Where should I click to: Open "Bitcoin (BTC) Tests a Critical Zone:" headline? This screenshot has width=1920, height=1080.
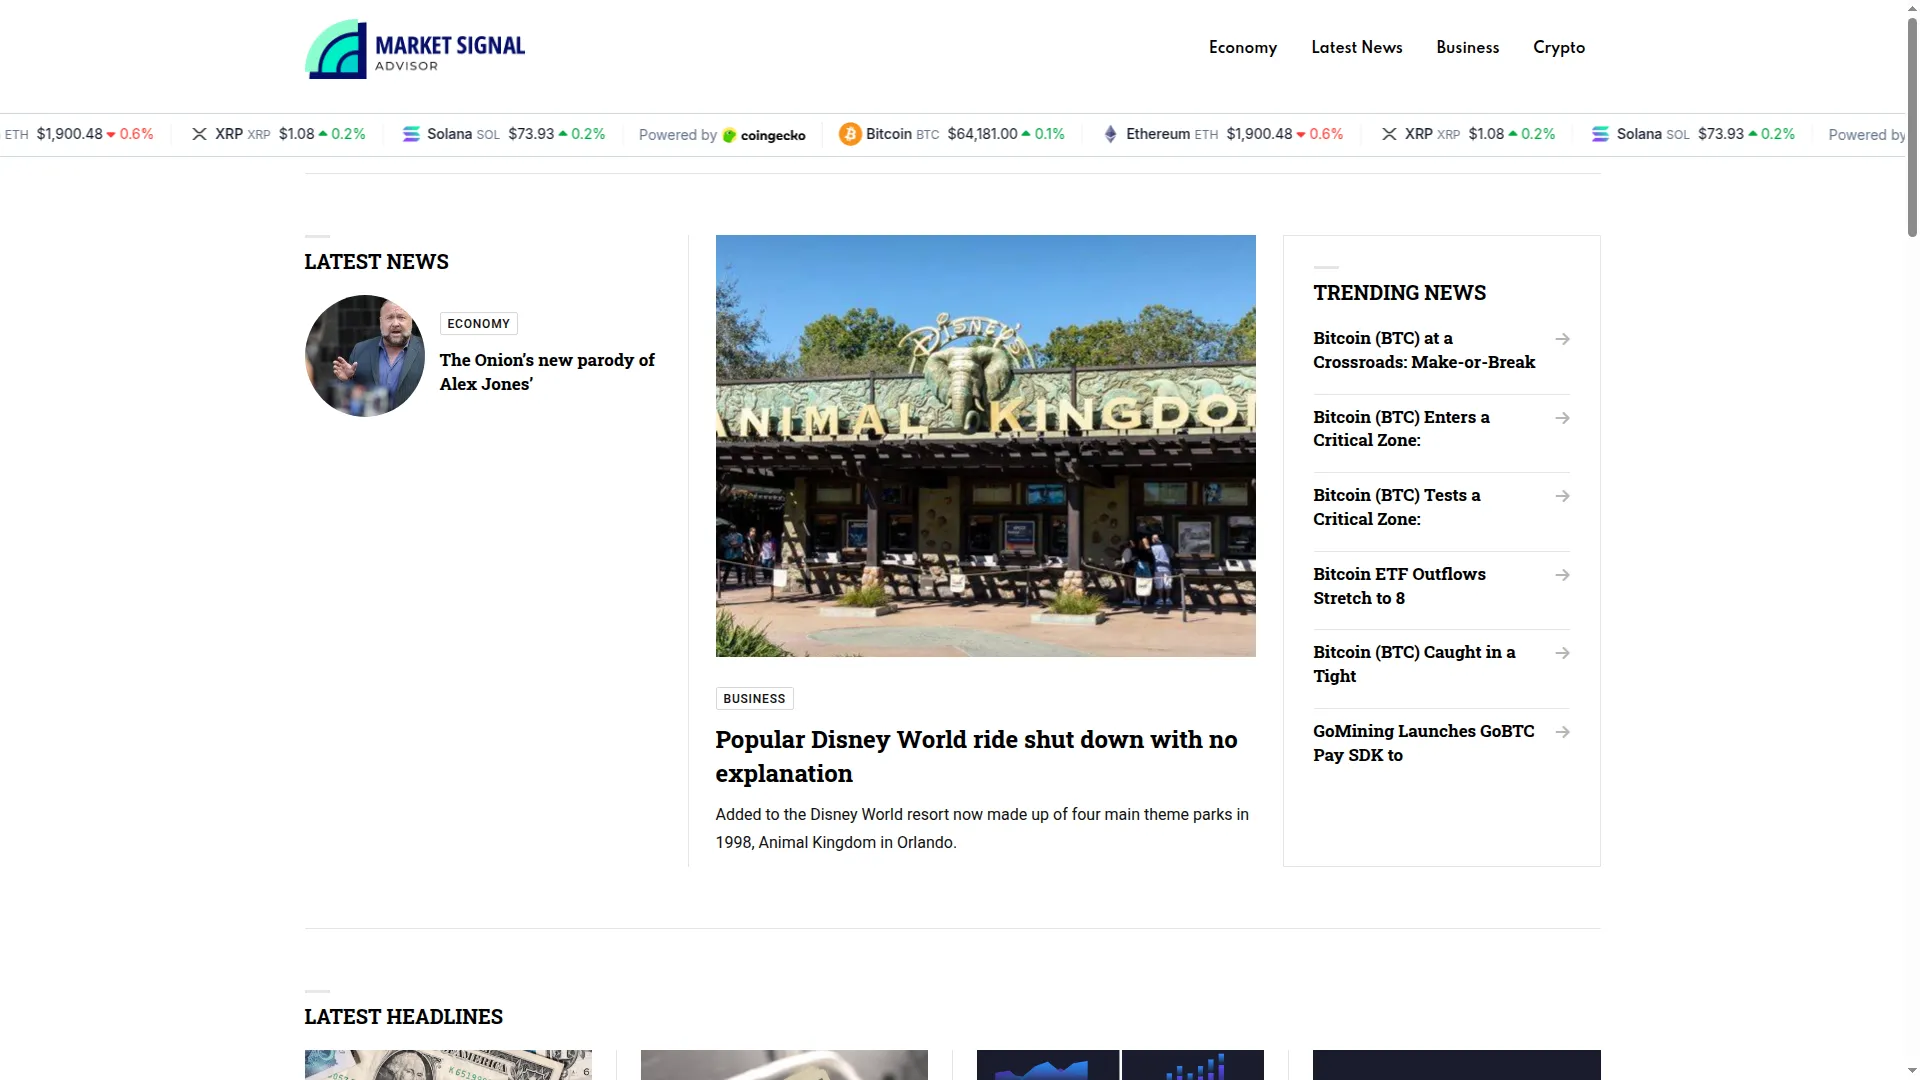[1397, 507]
